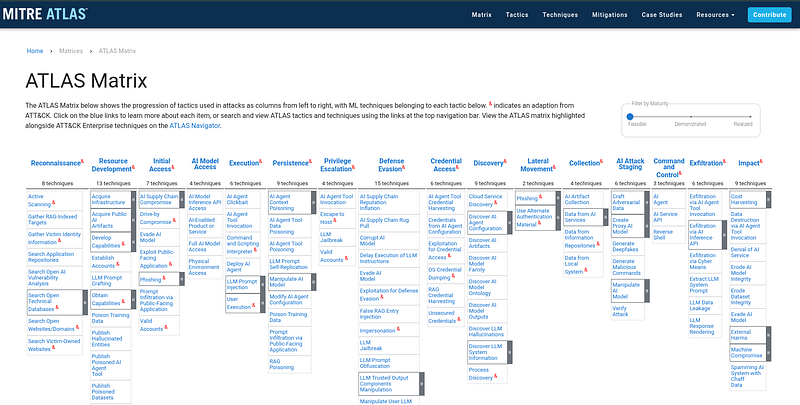800x405 pixels.
Task: Expand Data from AI Services sub-techniques
Action: (x=606, y=217)
